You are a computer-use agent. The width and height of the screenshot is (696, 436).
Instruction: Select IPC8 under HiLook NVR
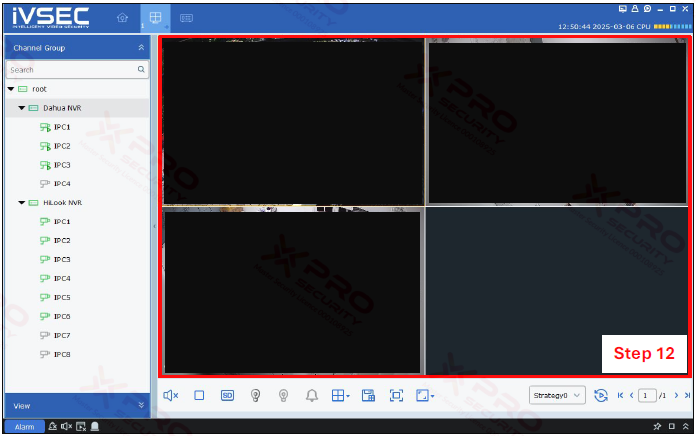click(x=62, y=354)
